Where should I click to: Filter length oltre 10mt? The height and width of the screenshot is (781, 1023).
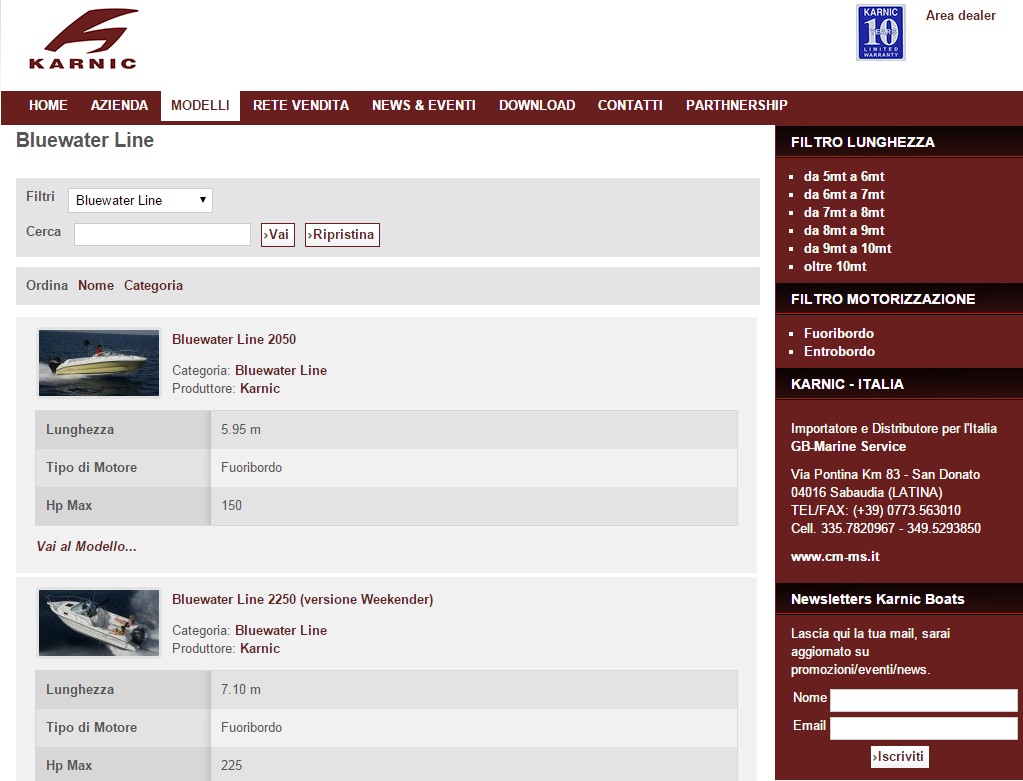click(835, 267)
